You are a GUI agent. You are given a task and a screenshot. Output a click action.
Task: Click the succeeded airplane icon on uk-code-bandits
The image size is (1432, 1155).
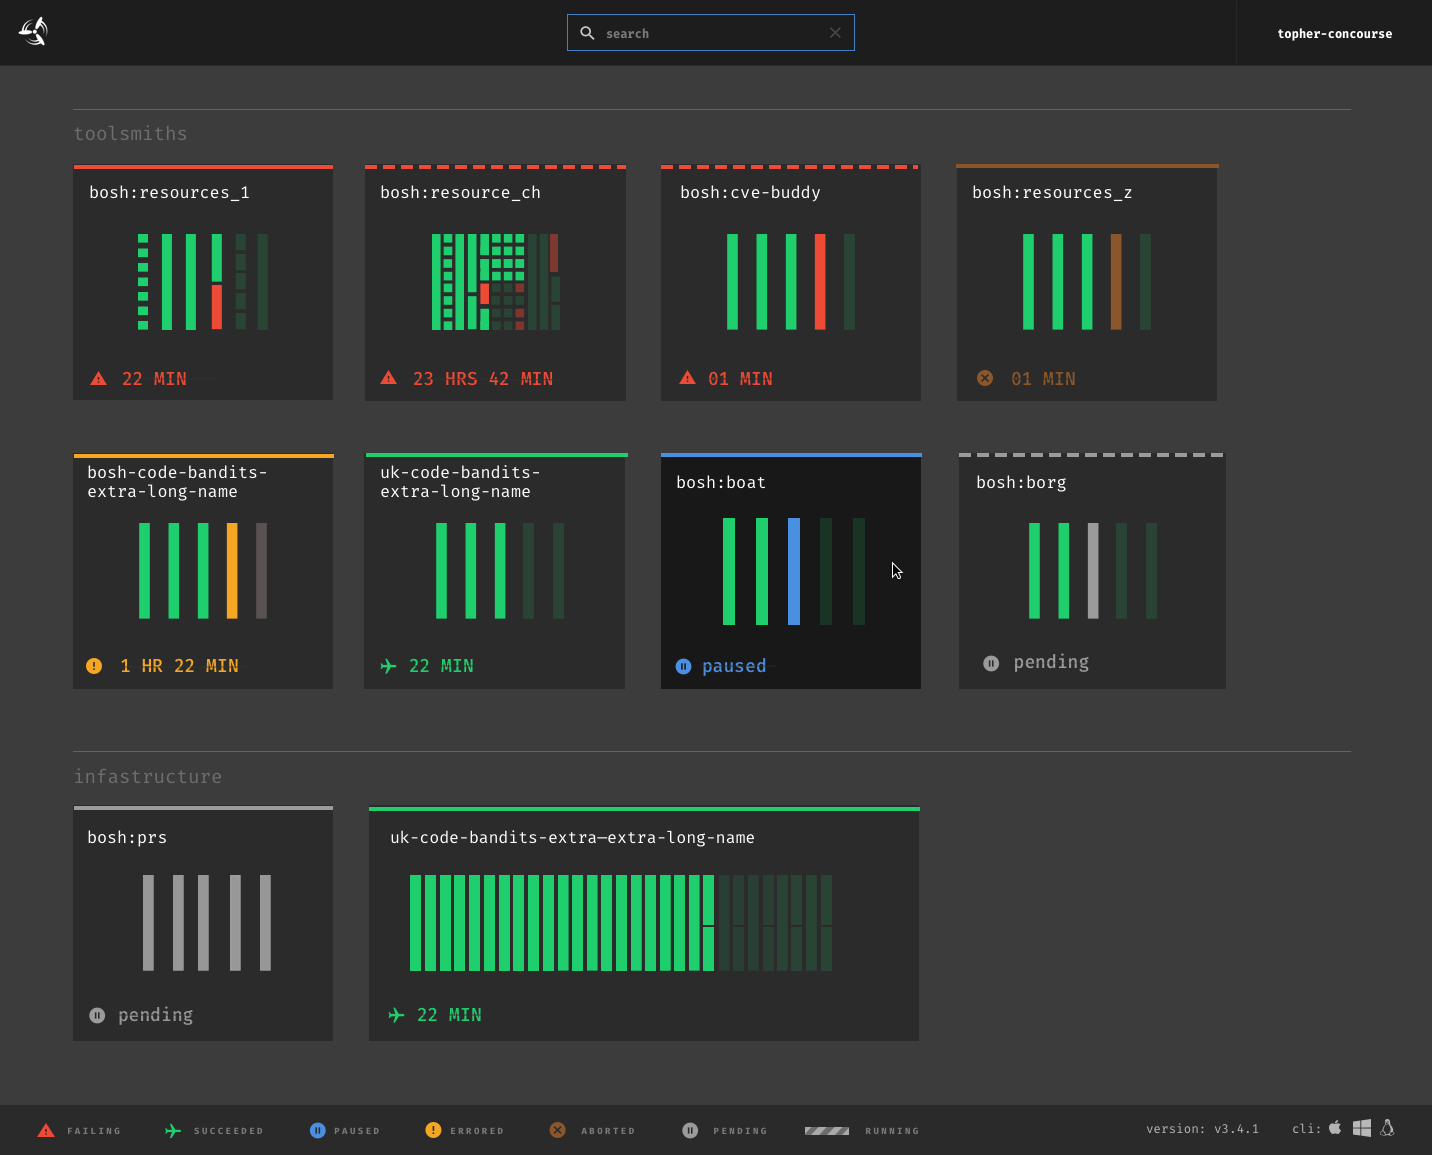(388, 665)
